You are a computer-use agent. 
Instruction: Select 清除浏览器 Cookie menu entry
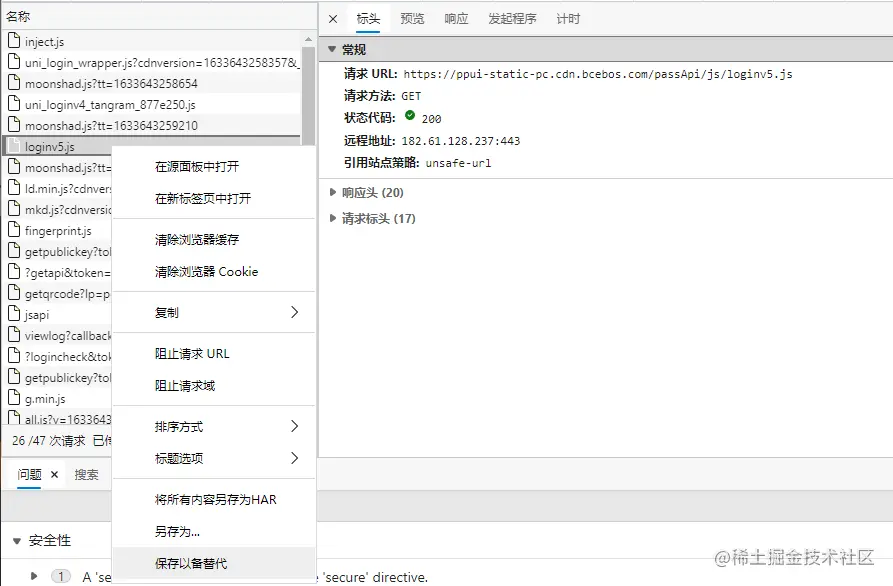214,272
